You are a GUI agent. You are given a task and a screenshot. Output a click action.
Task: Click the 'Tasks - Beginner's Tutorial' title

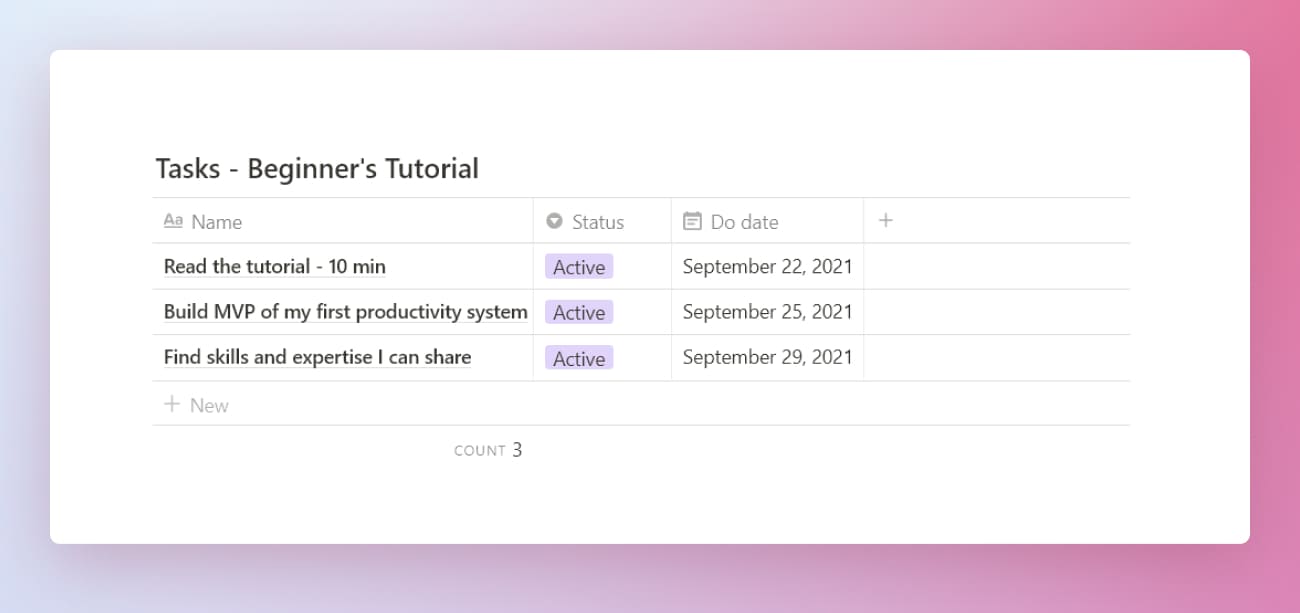[x=317, y=168]
